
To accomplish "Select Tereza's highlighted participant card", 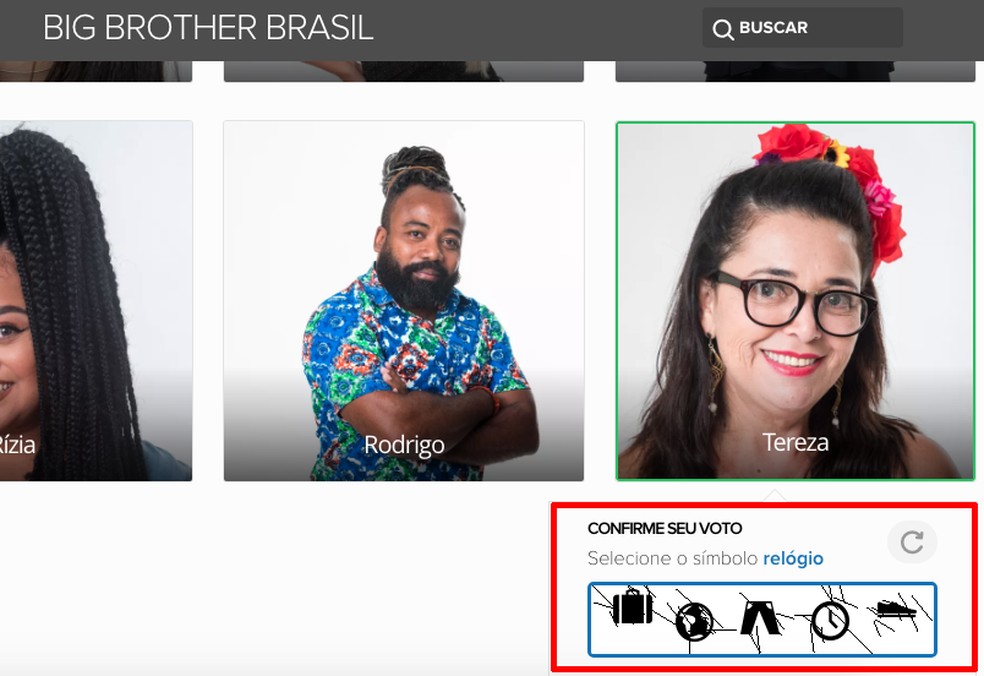I will 795,301.
